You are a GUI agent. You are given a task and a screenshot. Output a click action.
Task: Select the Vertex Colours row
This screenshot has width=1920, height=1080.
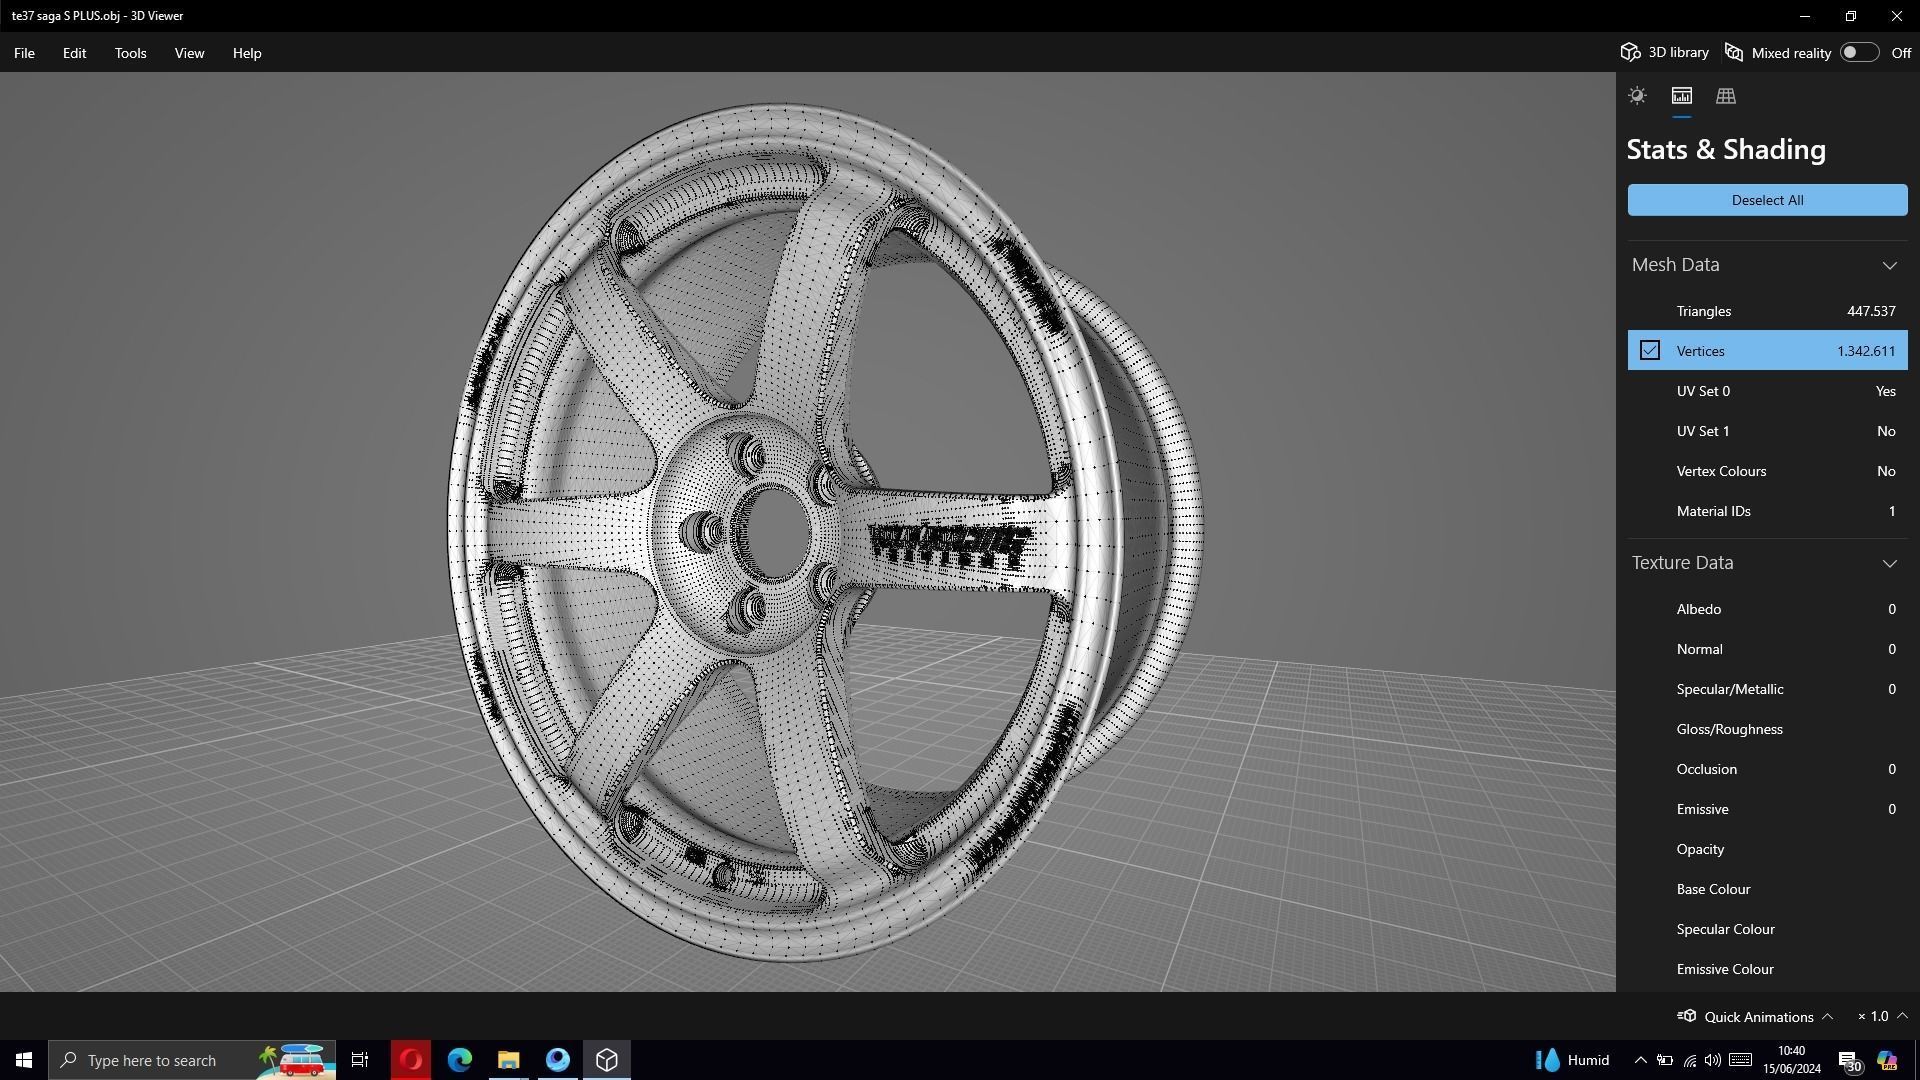click(1767, 471)
